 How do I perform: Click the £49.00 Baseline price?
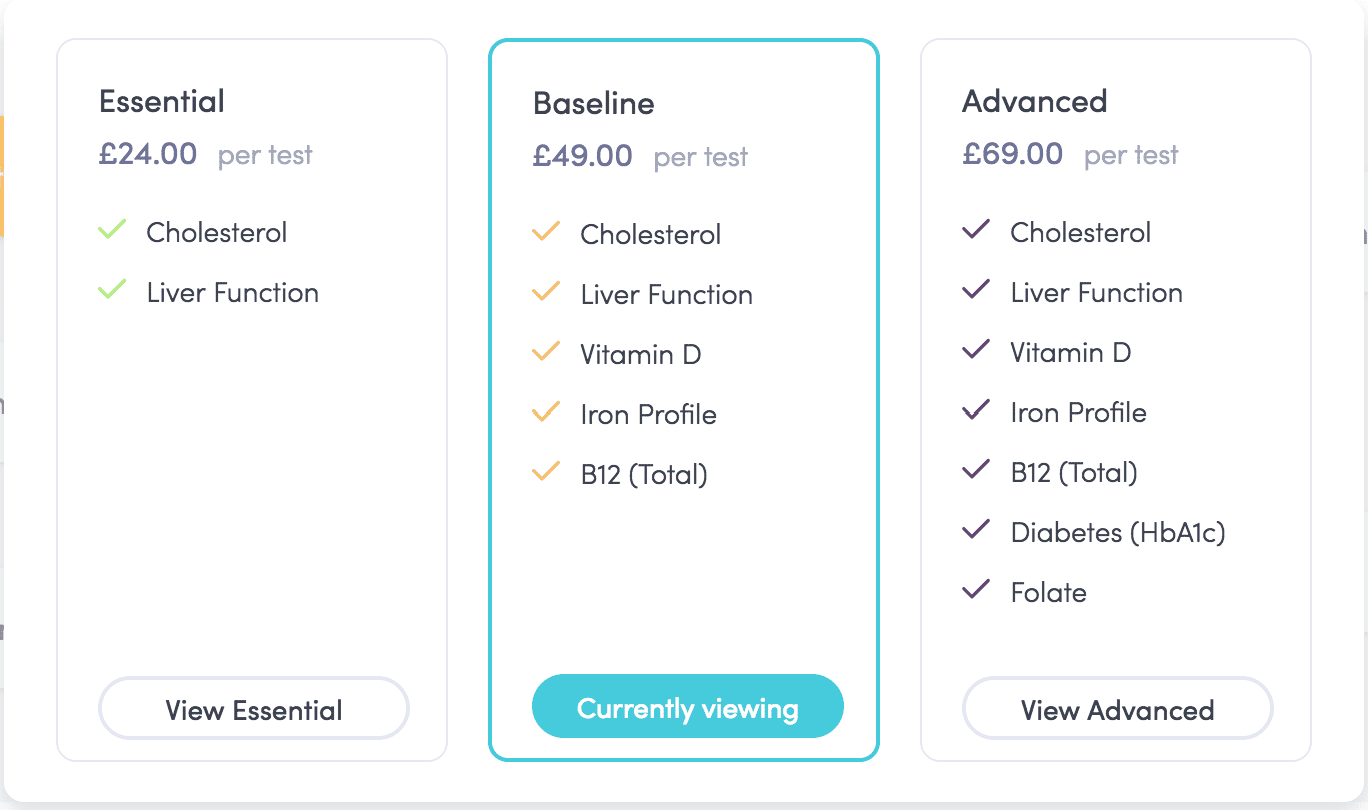[583, 156]
